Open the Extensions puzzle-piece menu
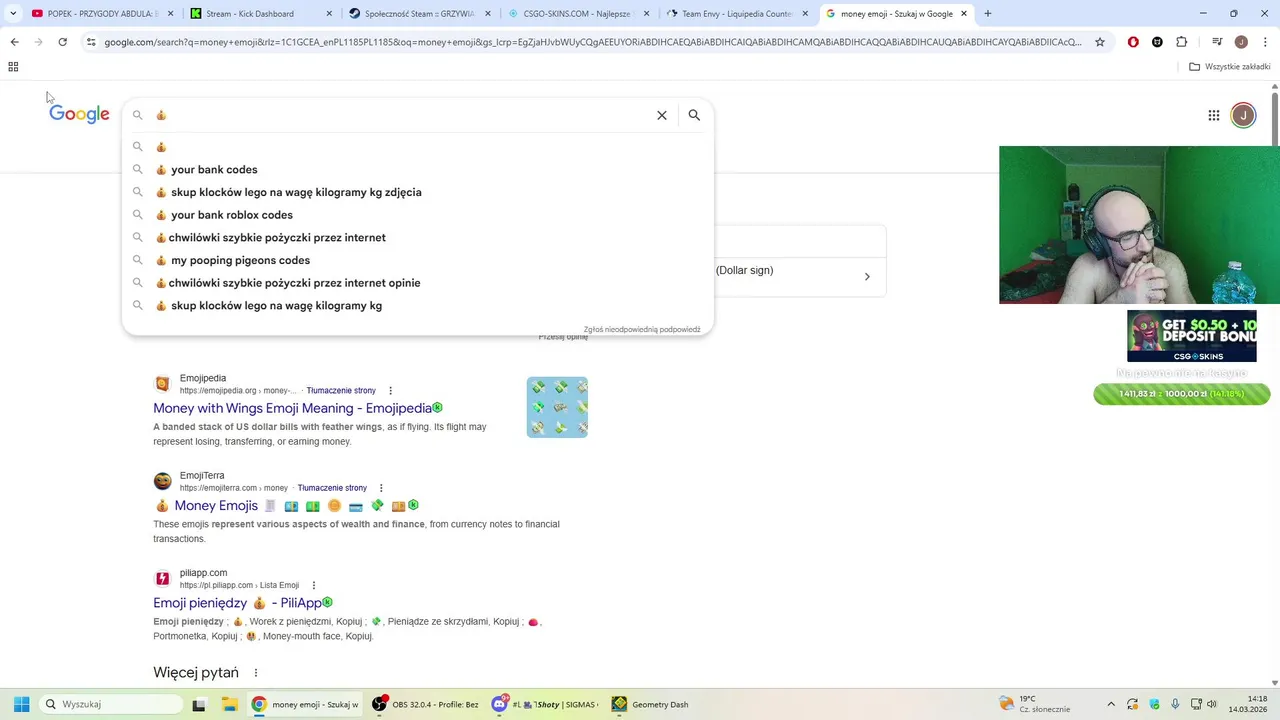 [x=1181, y=42]
